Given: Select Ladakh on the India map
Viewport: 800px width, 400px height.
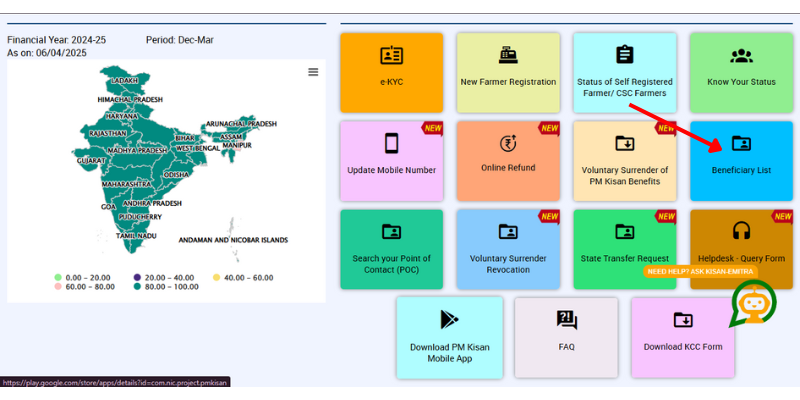Looking at the screenshot, I should tap(124, 81).
